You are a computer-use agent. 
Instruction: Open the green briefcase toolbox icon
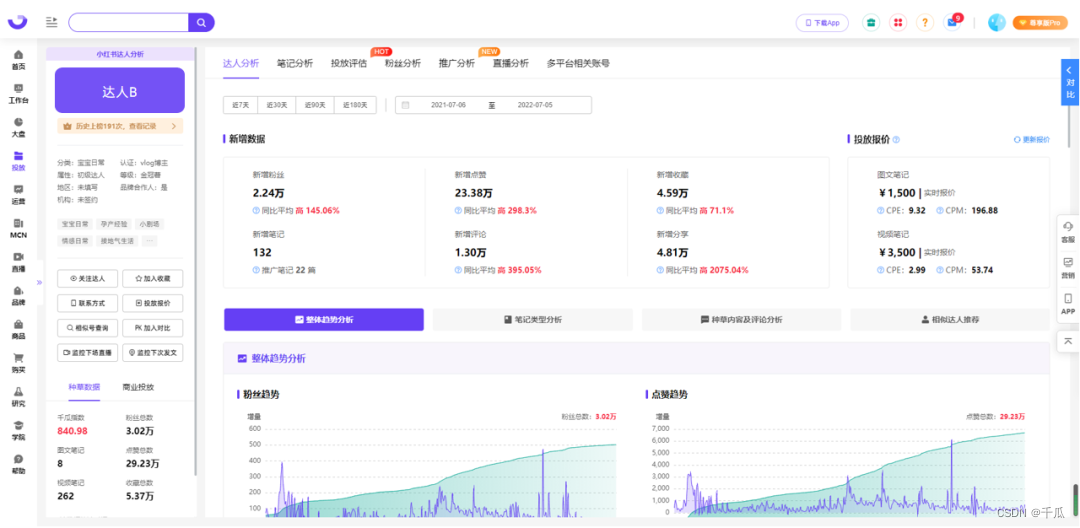click(871, 23)
